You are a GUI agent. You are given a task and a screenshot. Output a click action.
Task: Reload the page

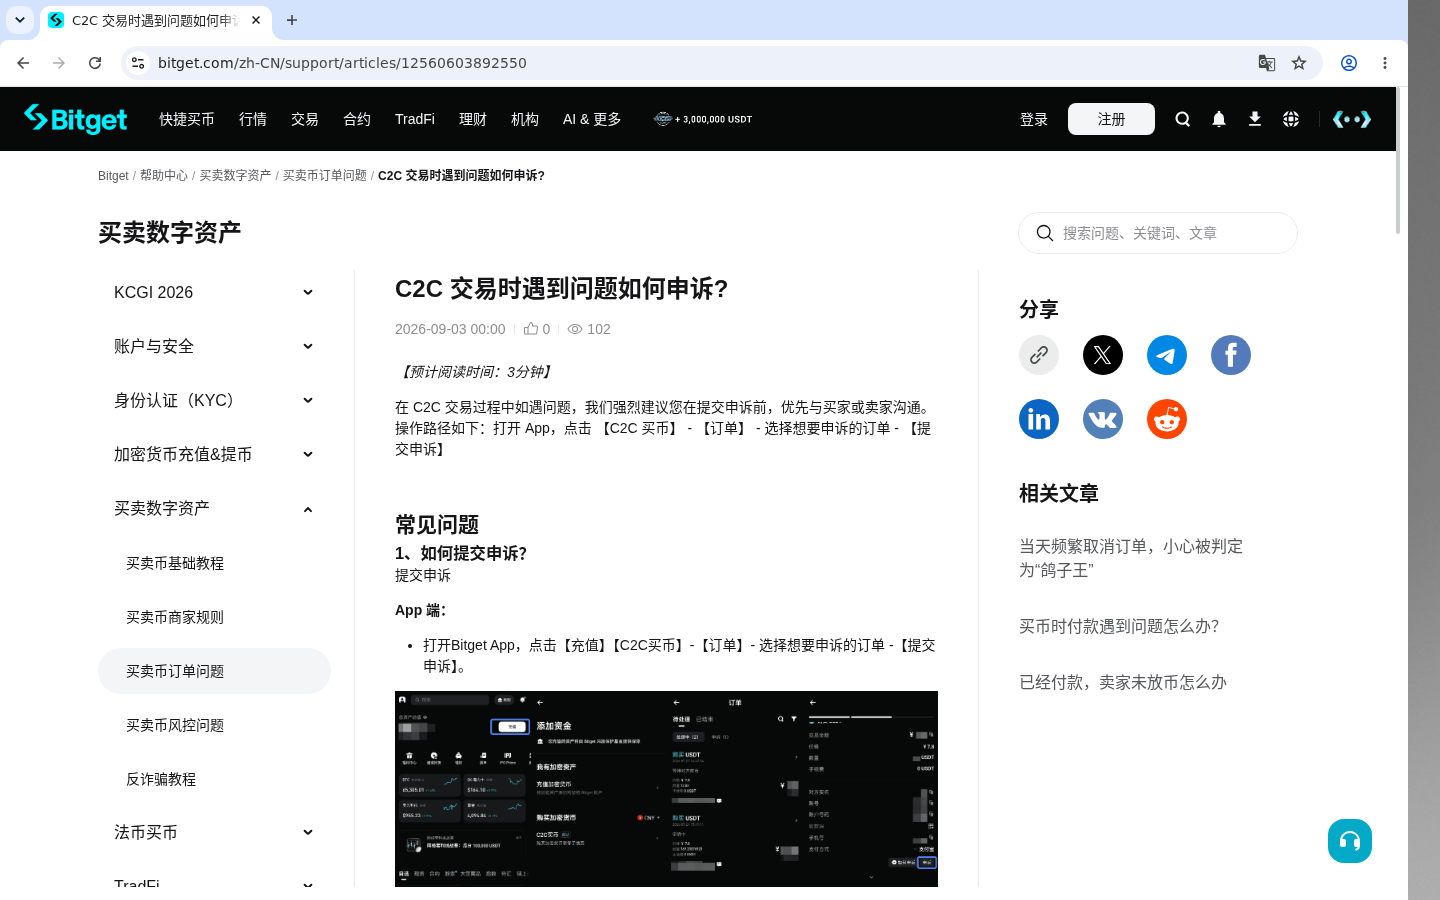[x=95, y=63]
